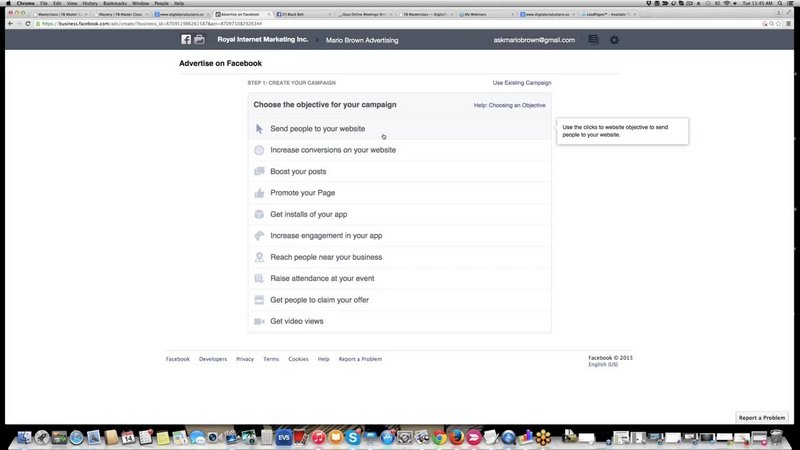
Task: Click location pin icon for Reach people nearby
Action: pos(259,257)
